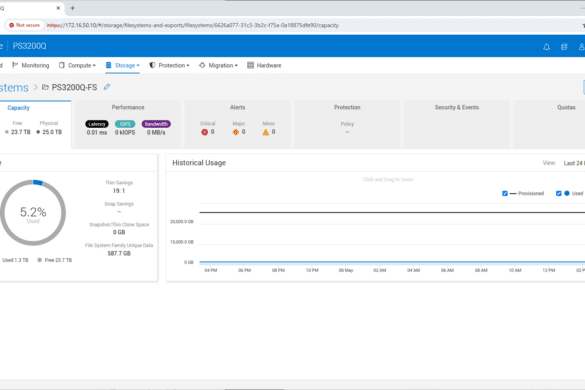Click the Not secure warning icon
Image resolution: width=585 pixels, height=390 pixels.
(x=12, y=25)
